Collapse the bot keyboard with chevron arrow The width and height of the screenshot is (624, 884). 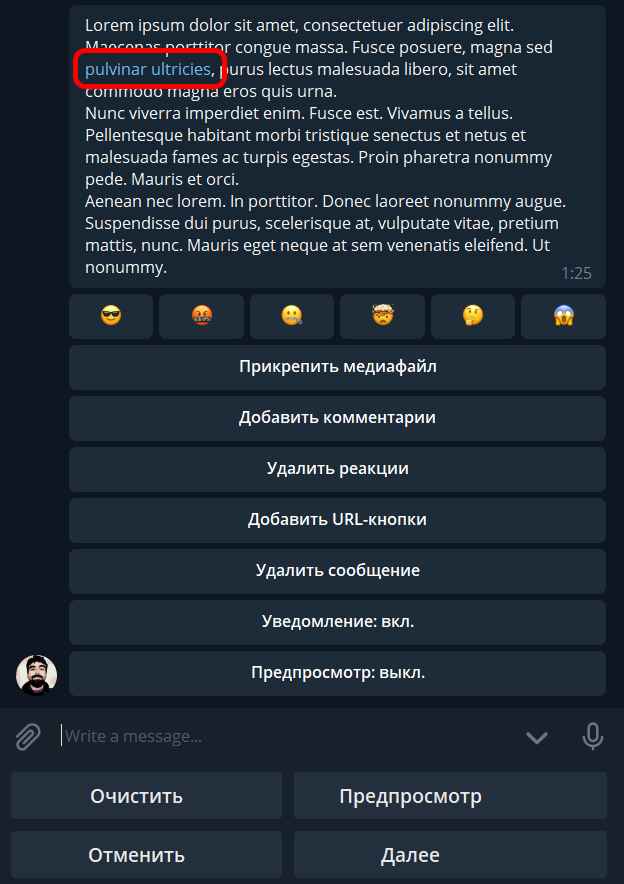click(537, 737)
